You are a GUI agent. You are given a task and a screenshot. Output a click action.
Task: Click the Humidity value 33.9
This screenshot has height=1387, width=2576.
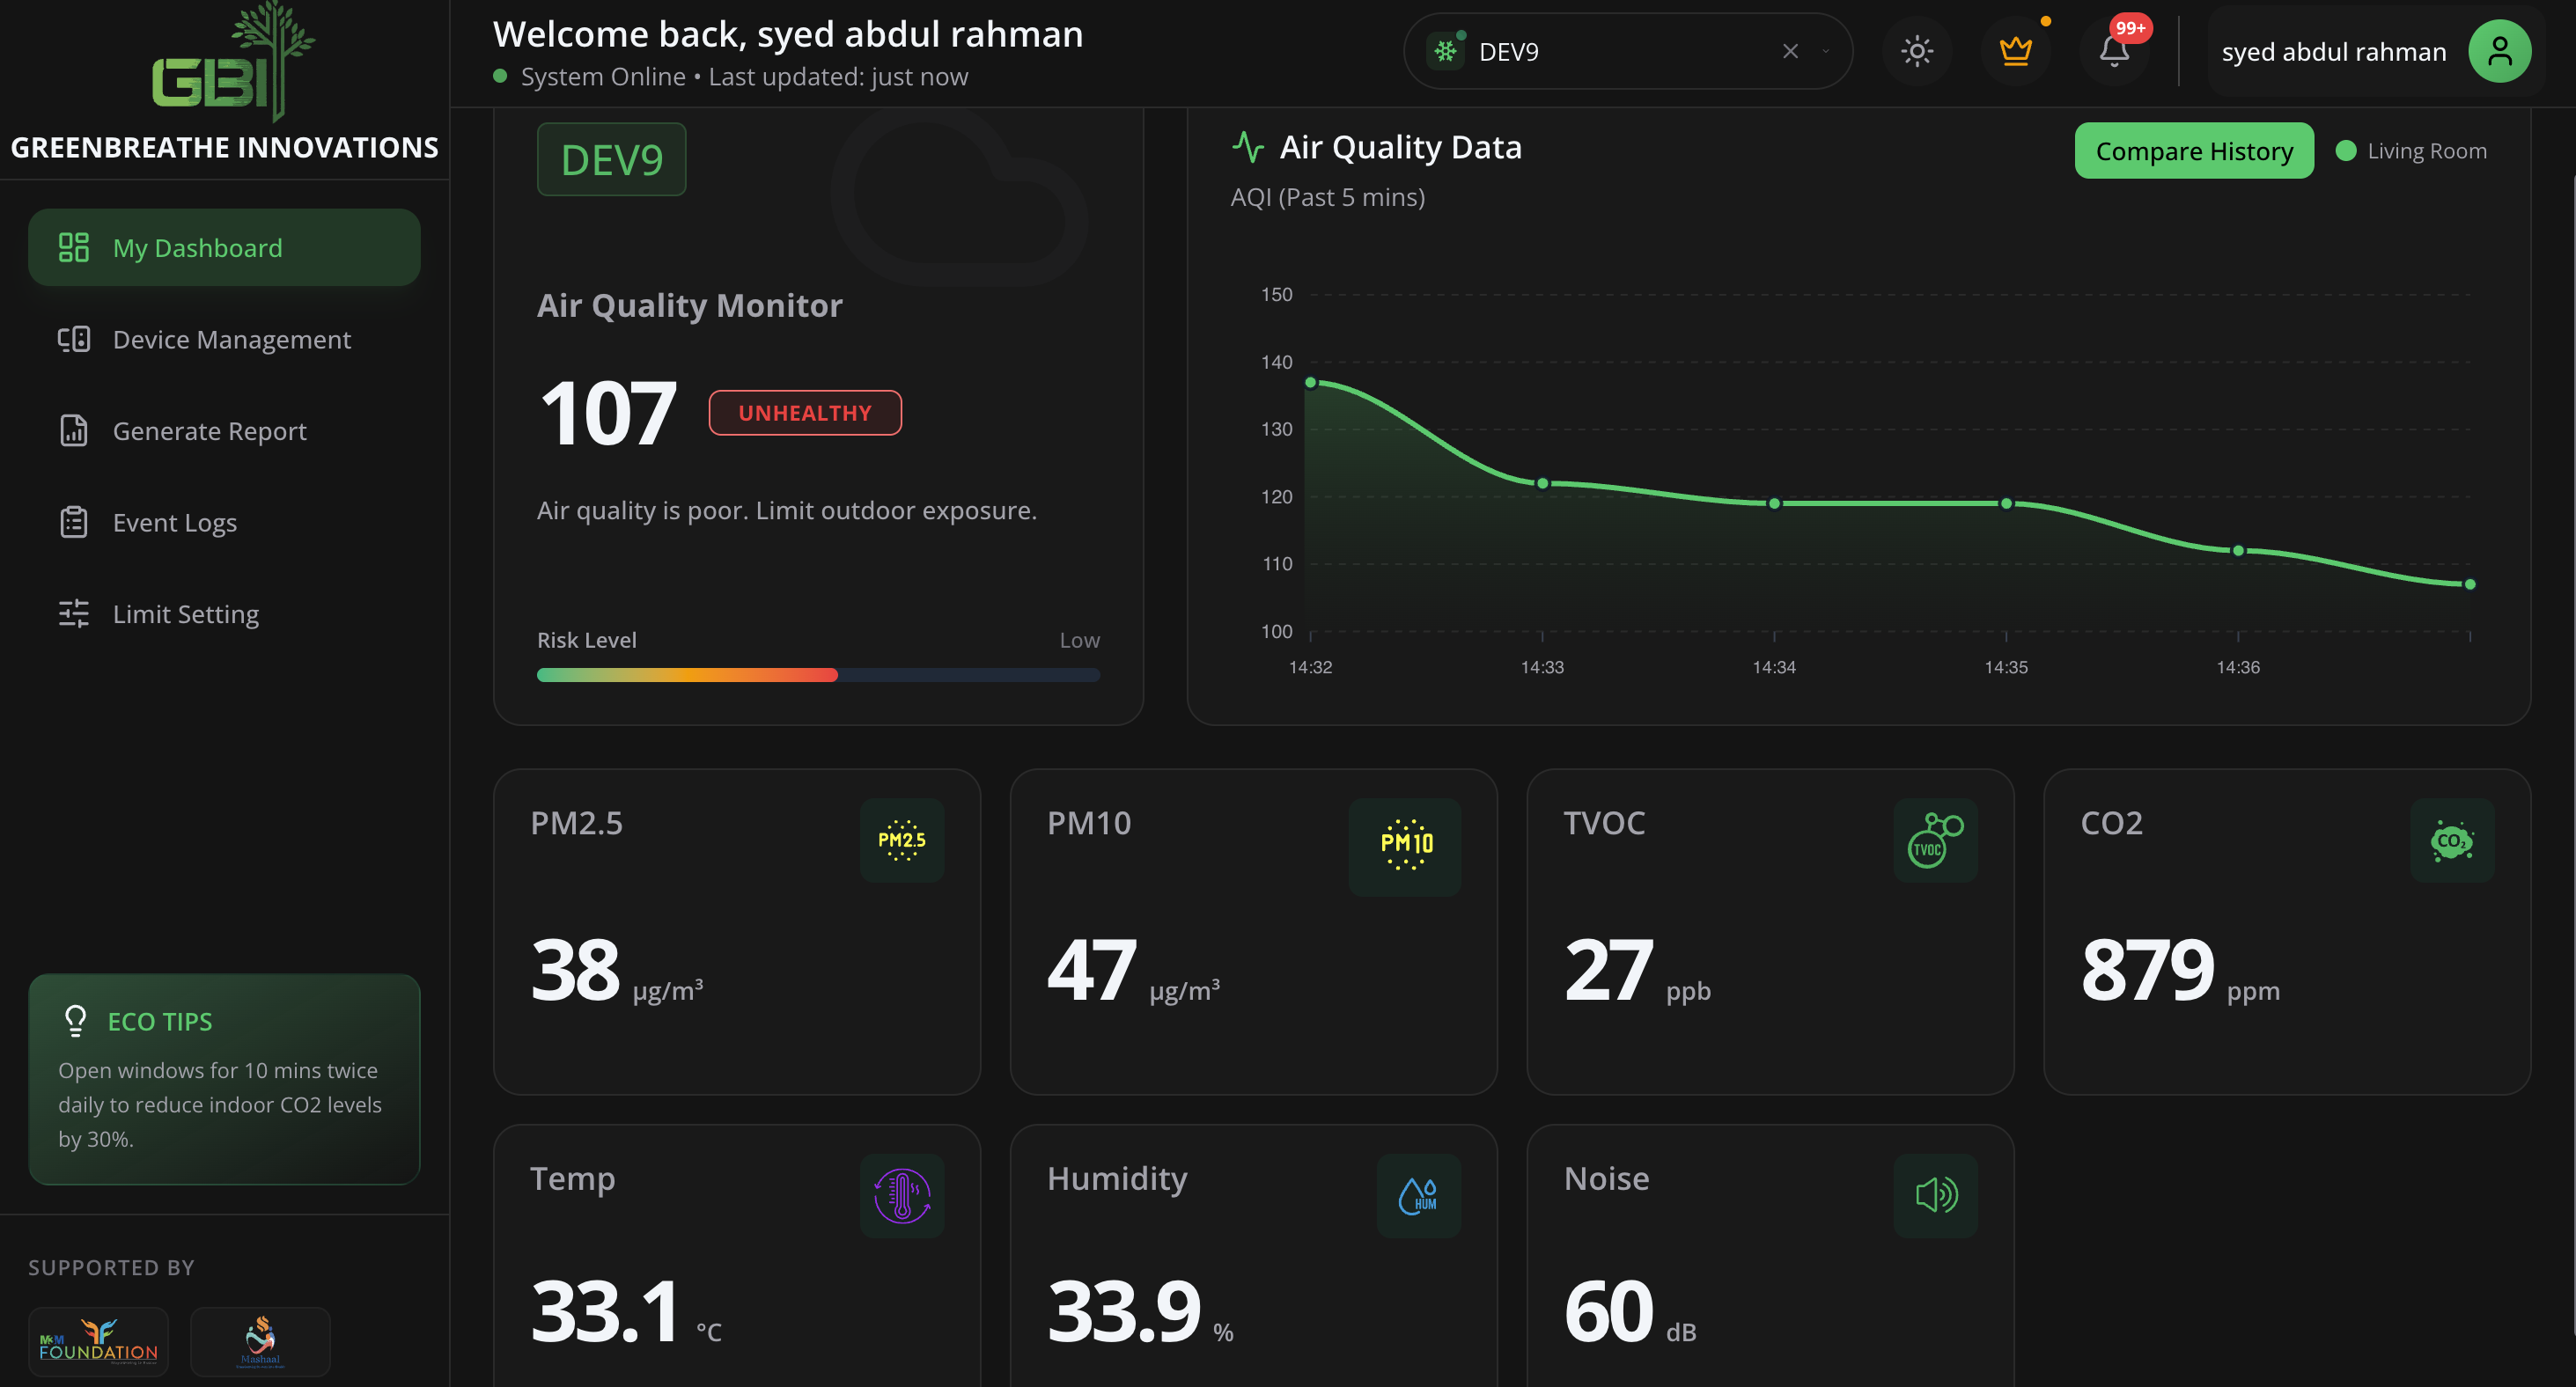coord(1123,1311)
